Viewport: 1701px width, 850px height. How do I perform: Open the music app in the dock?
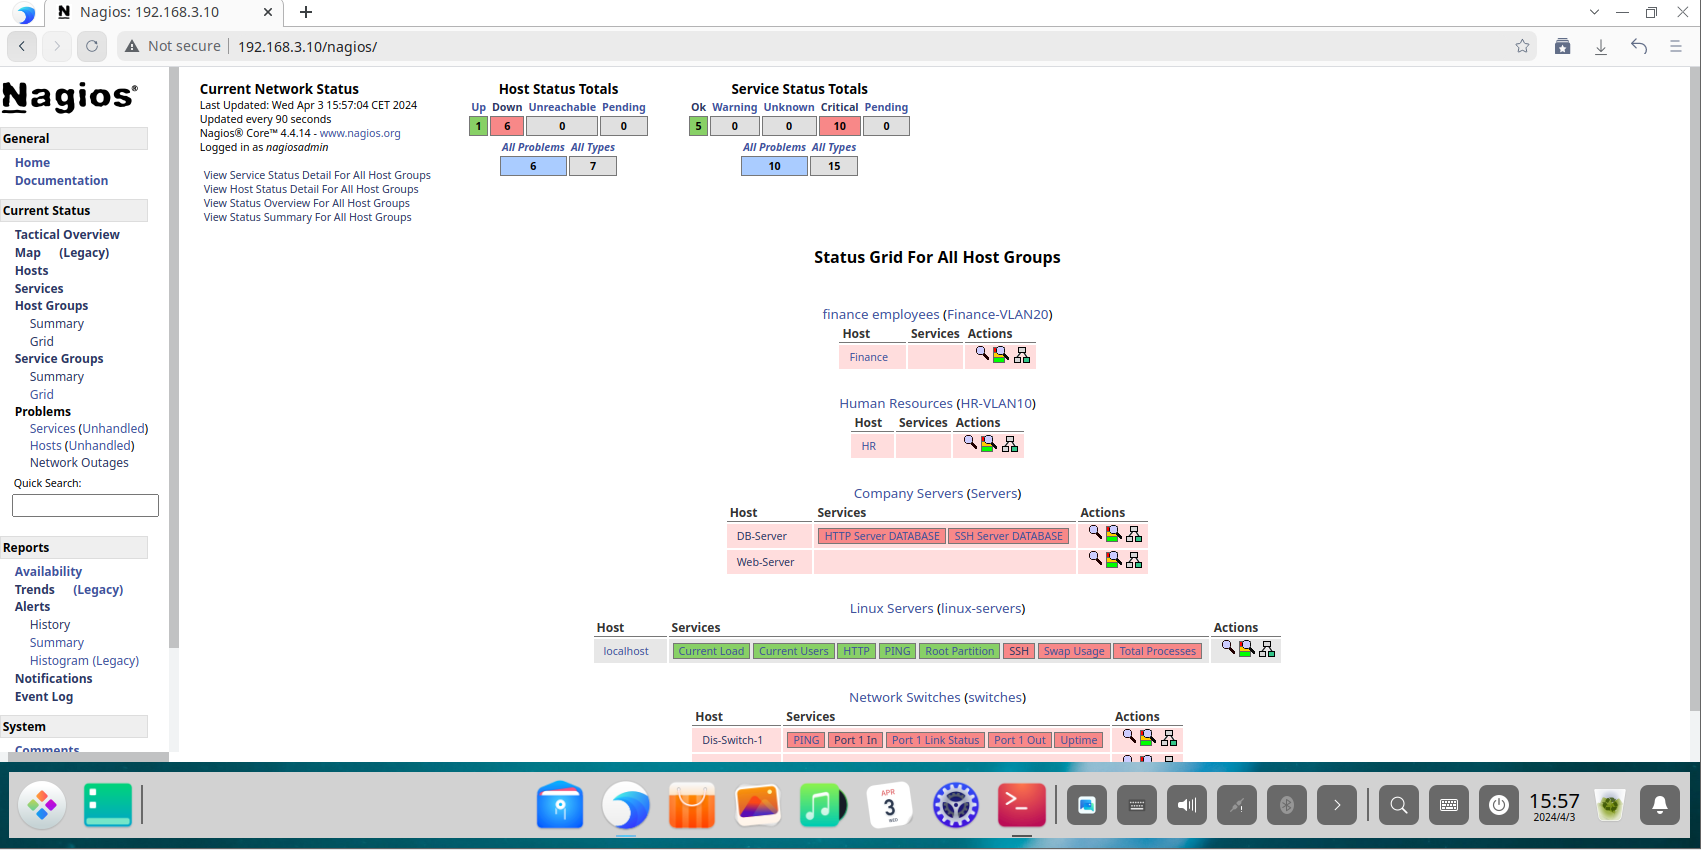[823, 805]
